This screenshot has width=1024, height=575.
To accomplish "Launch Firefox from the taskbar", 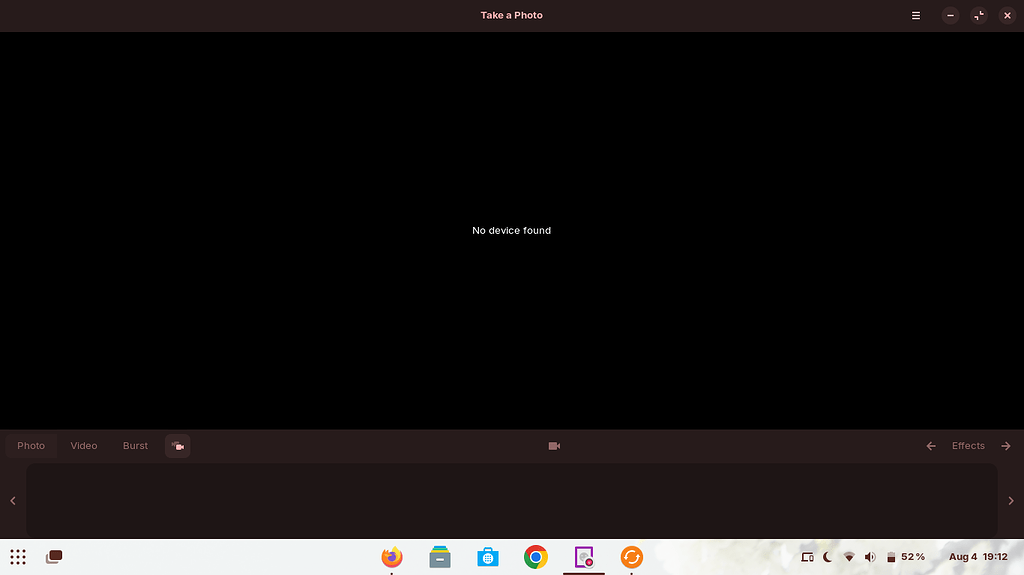I will [392, 557].
